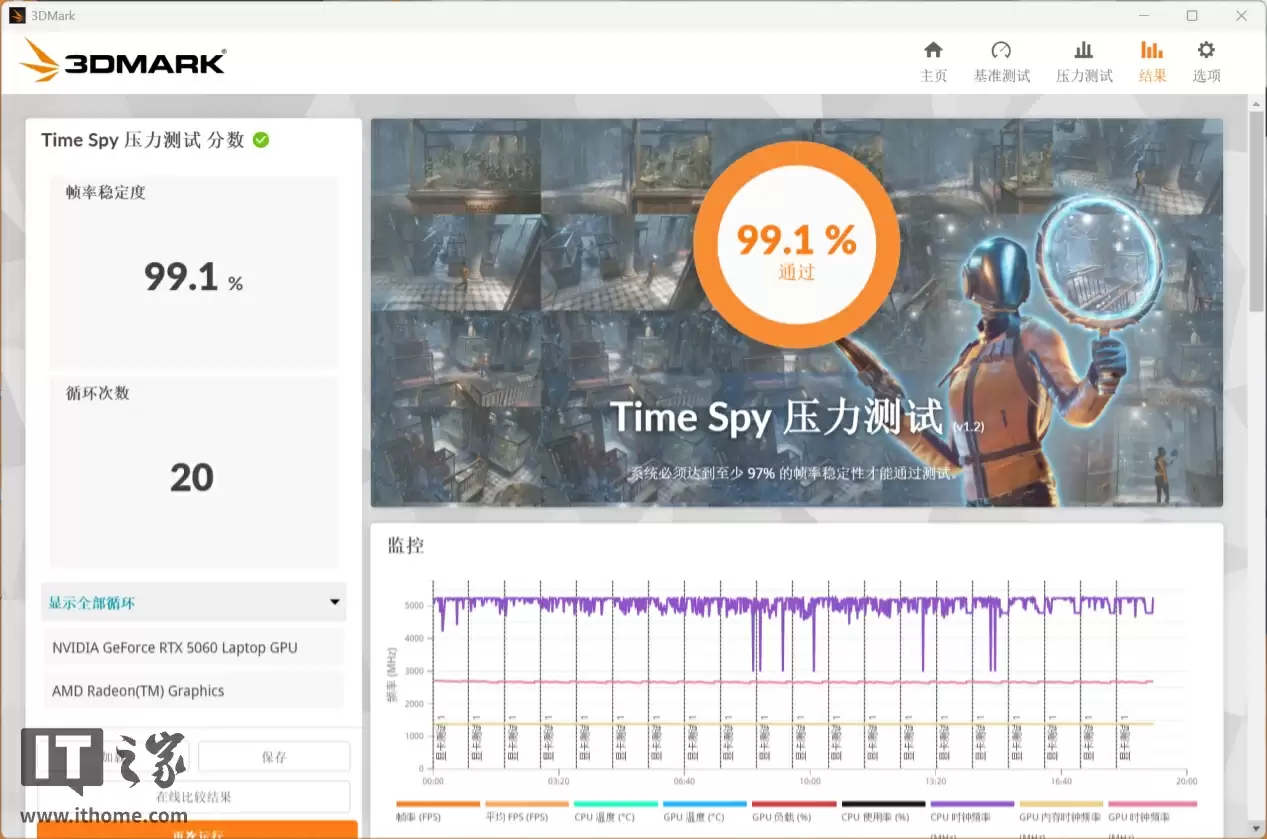Select the 基准测试 benchmark gauge icon
The image size is (1267, 839).
click(1001, 58)
